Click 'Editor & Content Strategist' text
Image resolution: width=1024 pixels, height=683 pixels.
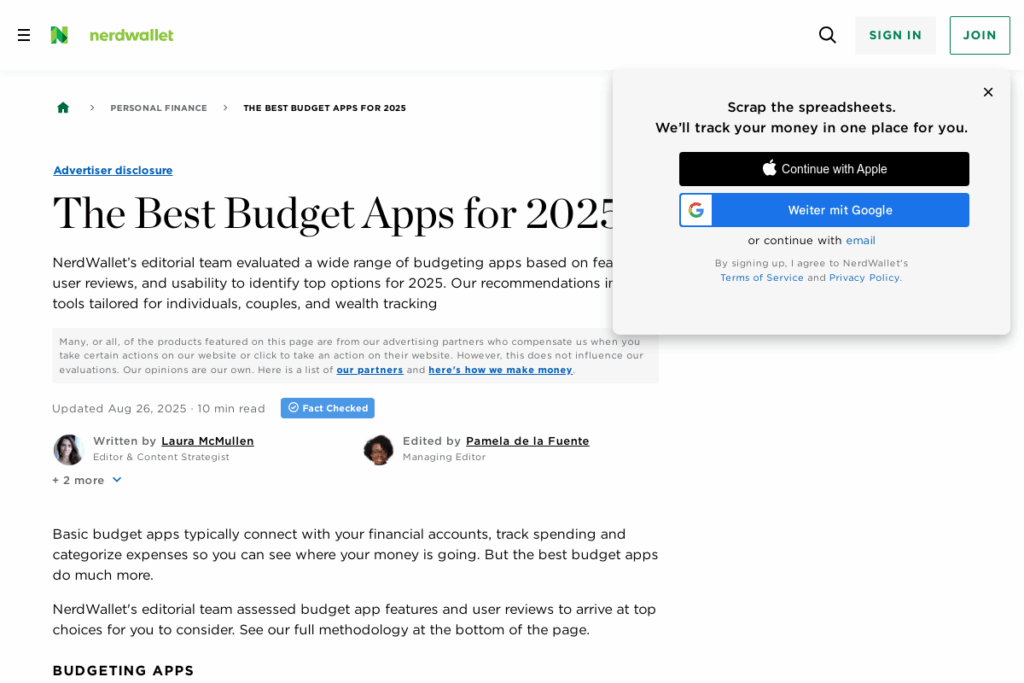(x=161, y=457)
